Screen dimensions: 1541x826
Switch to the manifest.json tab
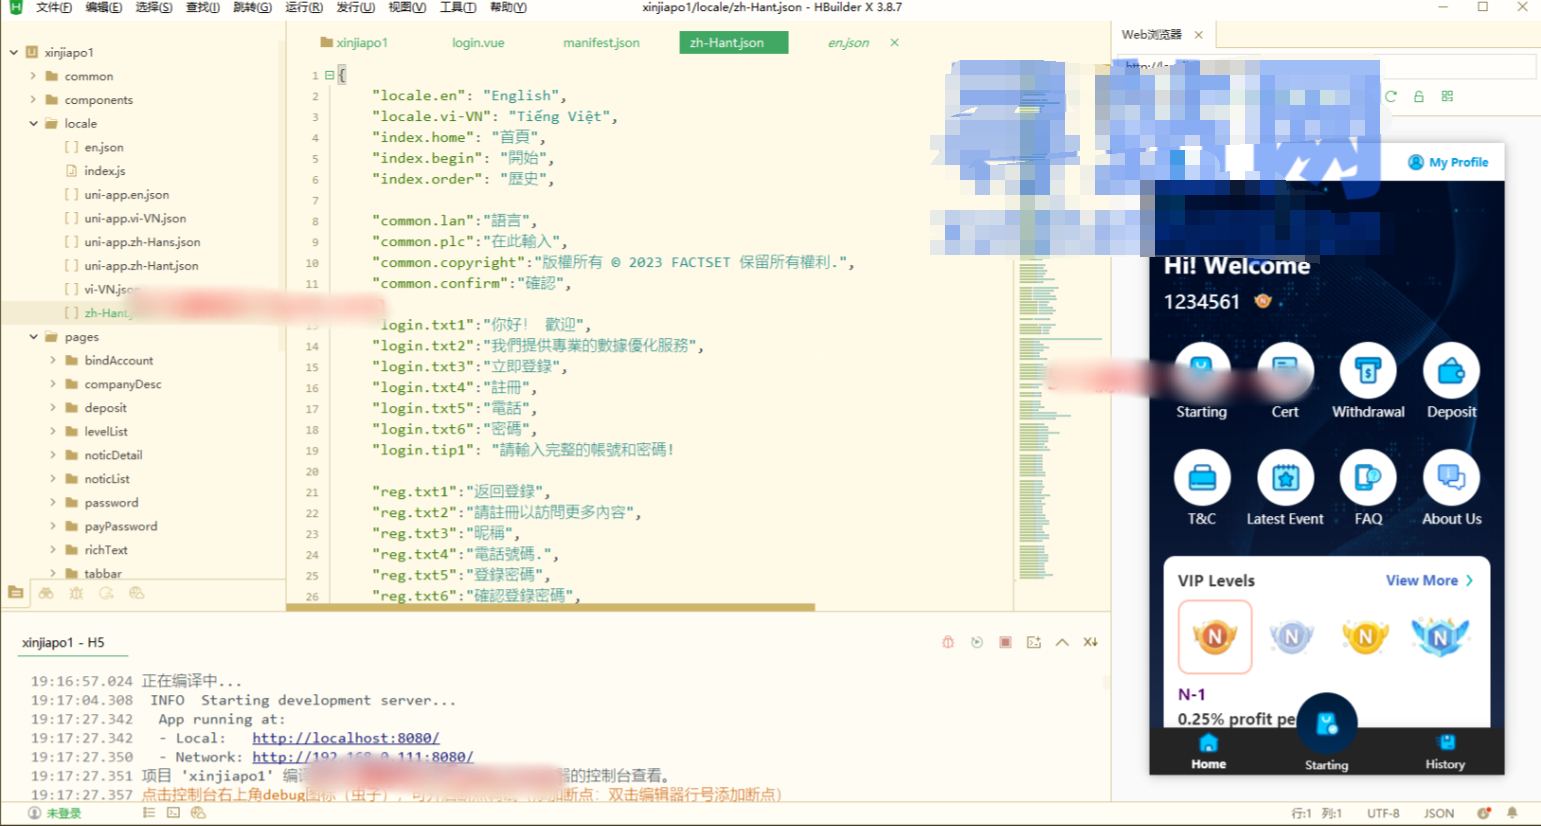pyautogui.click(x=601, y=43)
